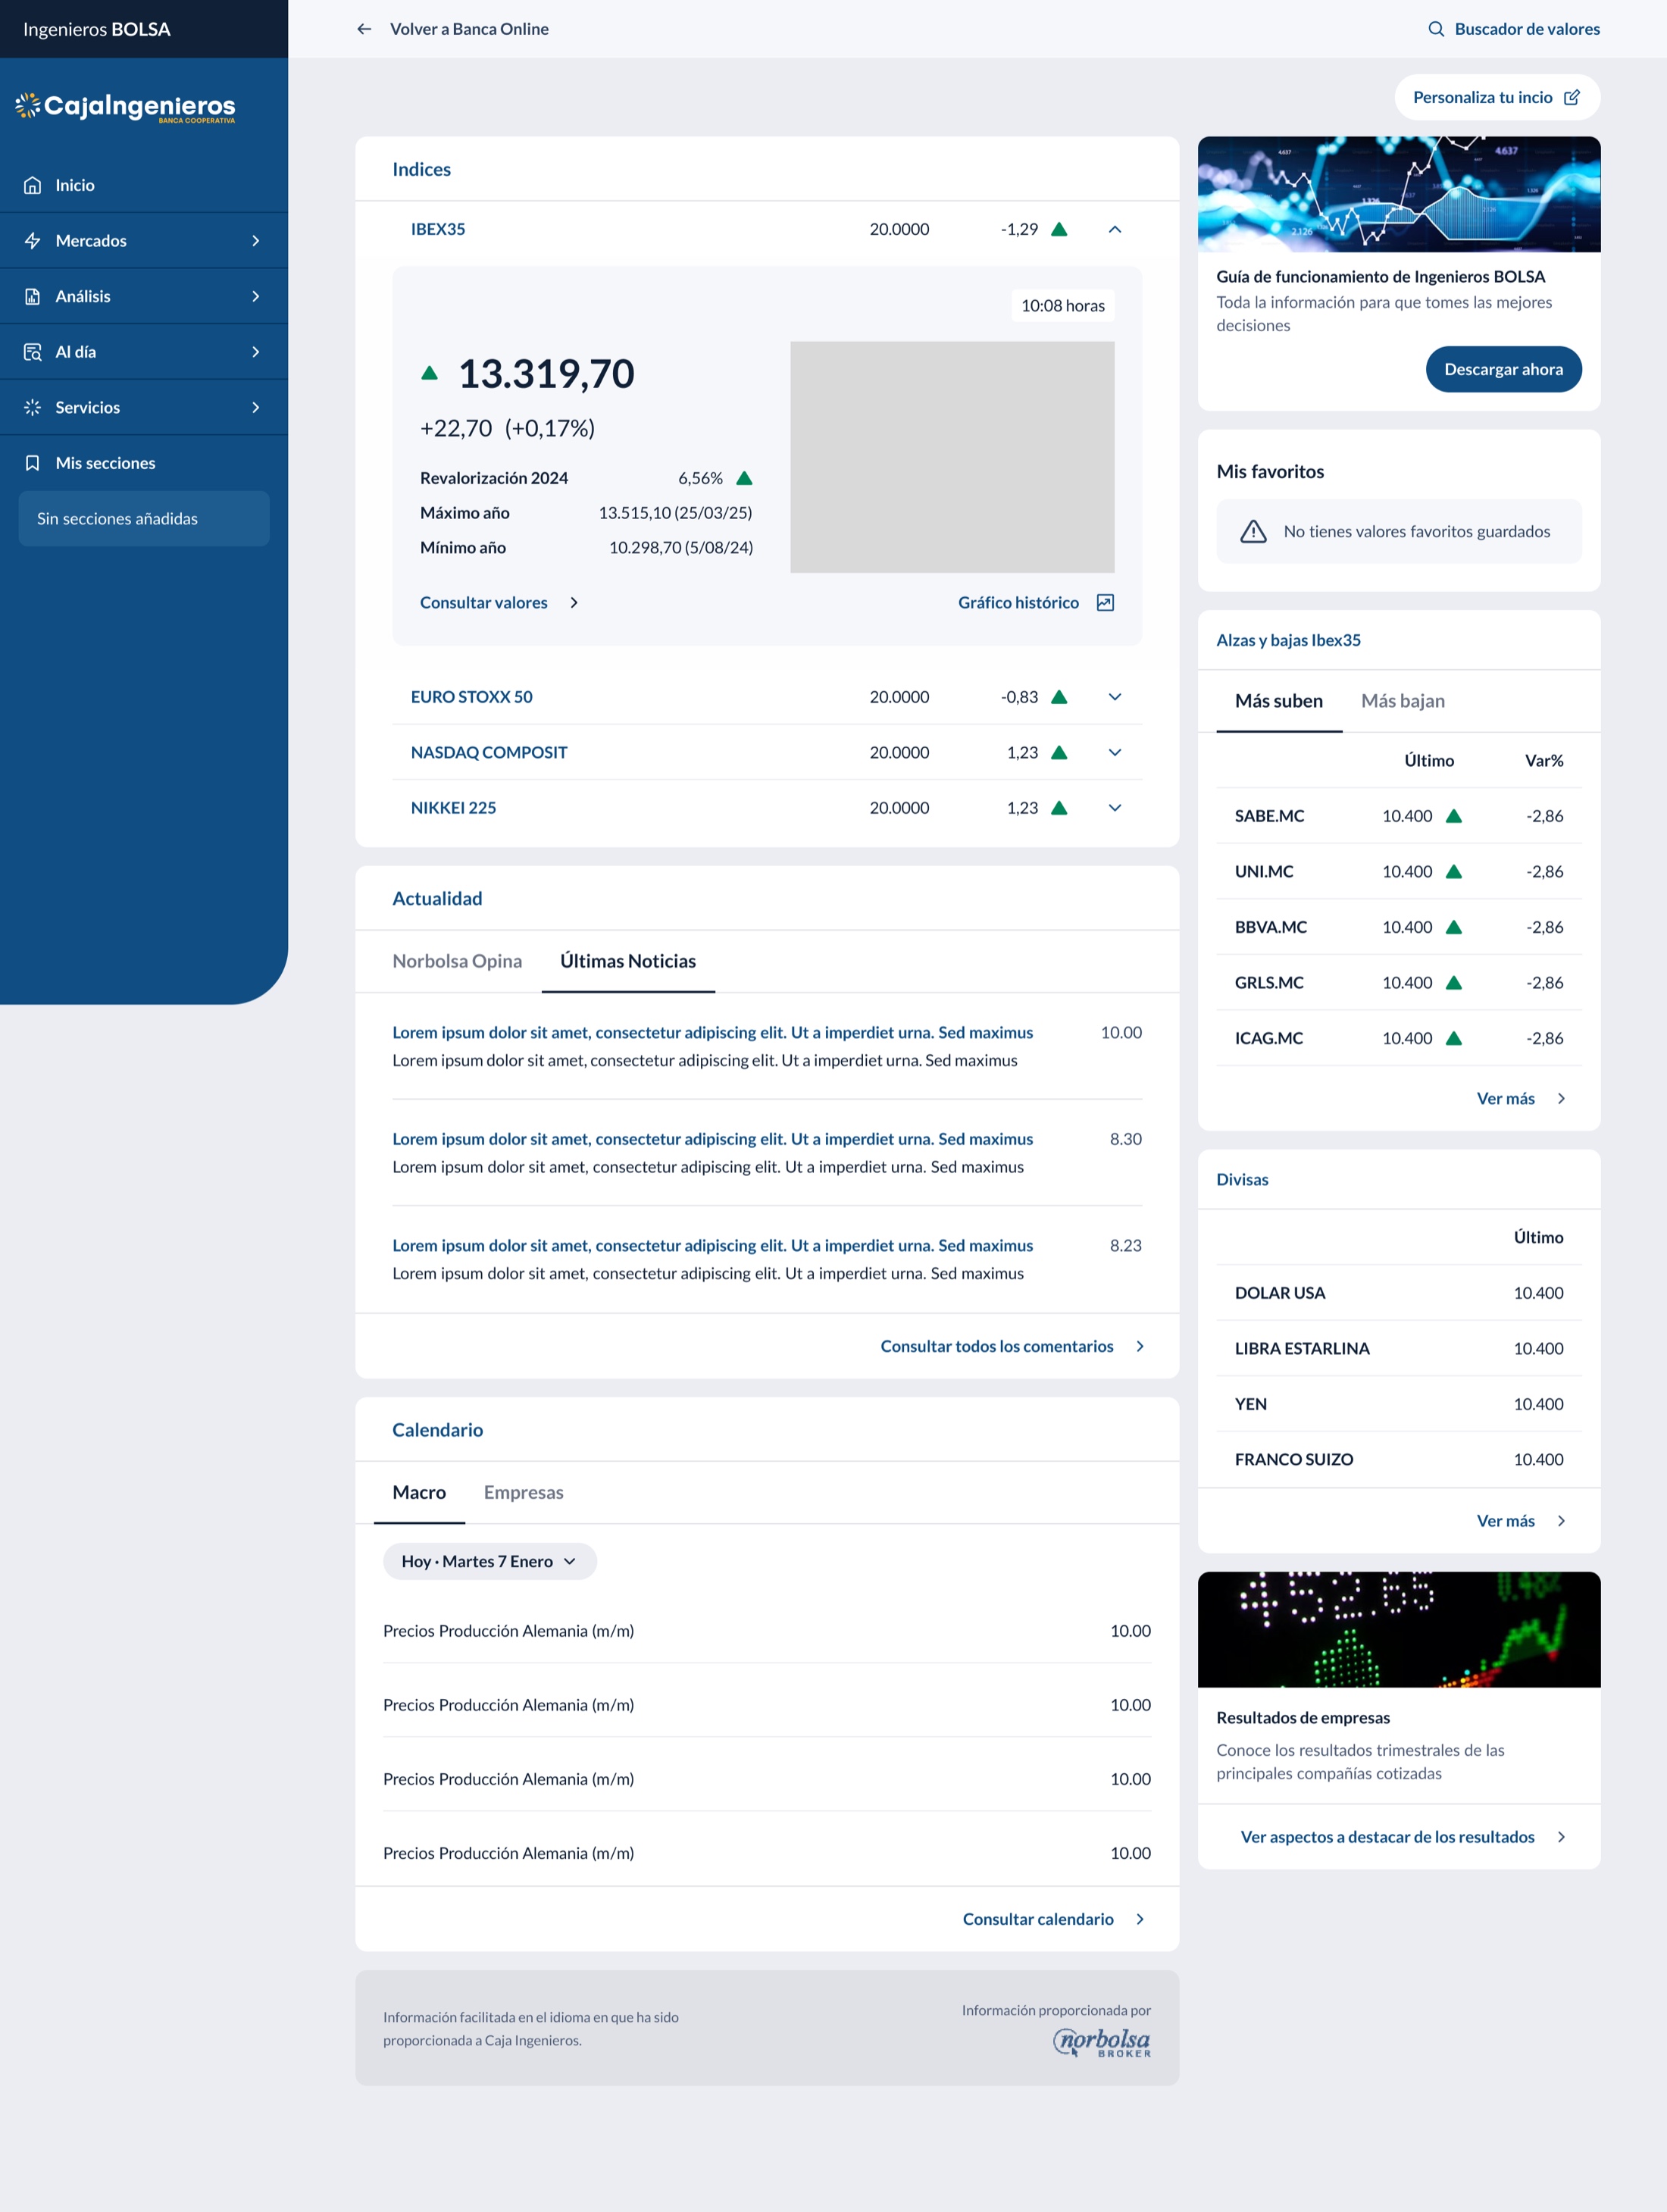Expand the Servicios sidebar submenu
This screenshot has width=1667, height=2212.
click(x=256, y=407)
